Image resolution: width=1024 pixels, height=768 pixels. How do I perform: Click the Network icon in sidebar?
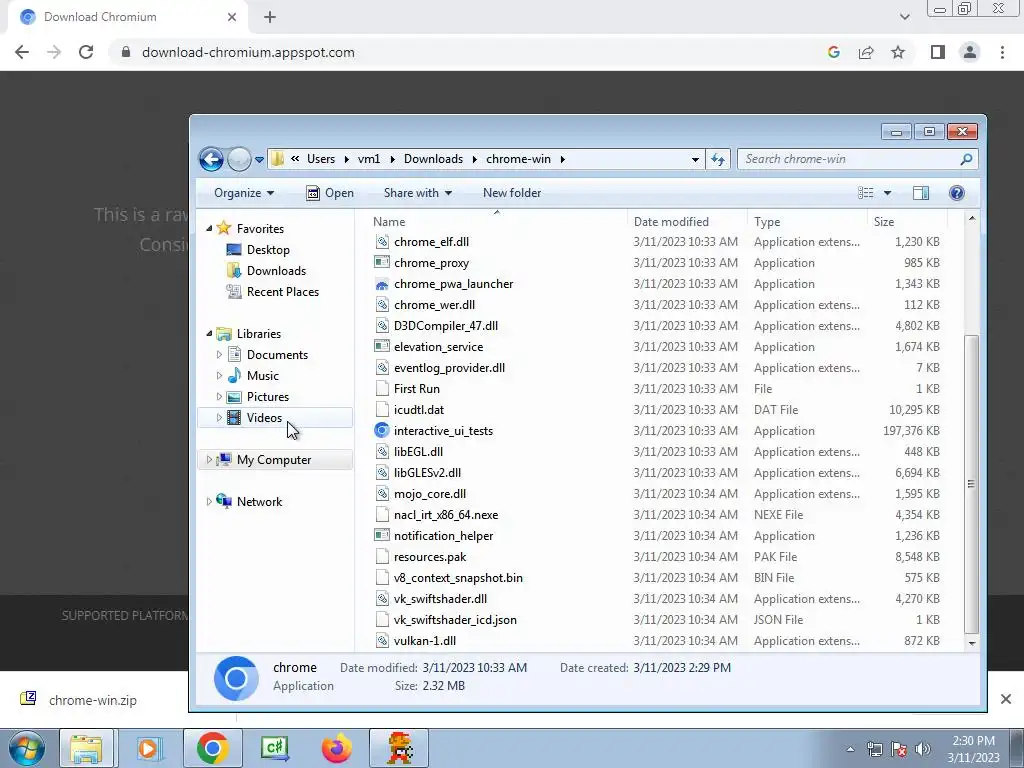click(224, 502)
